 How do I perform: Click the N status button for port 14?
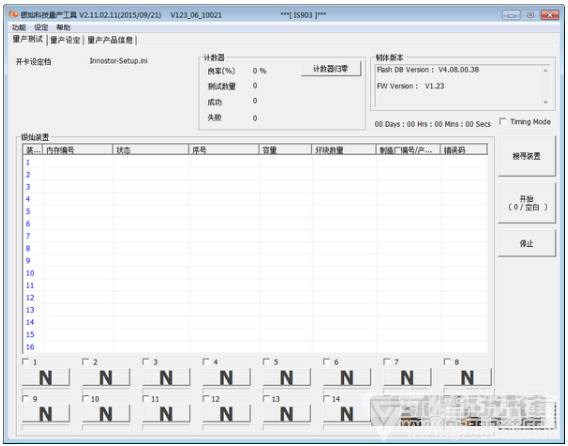(347, 414)
